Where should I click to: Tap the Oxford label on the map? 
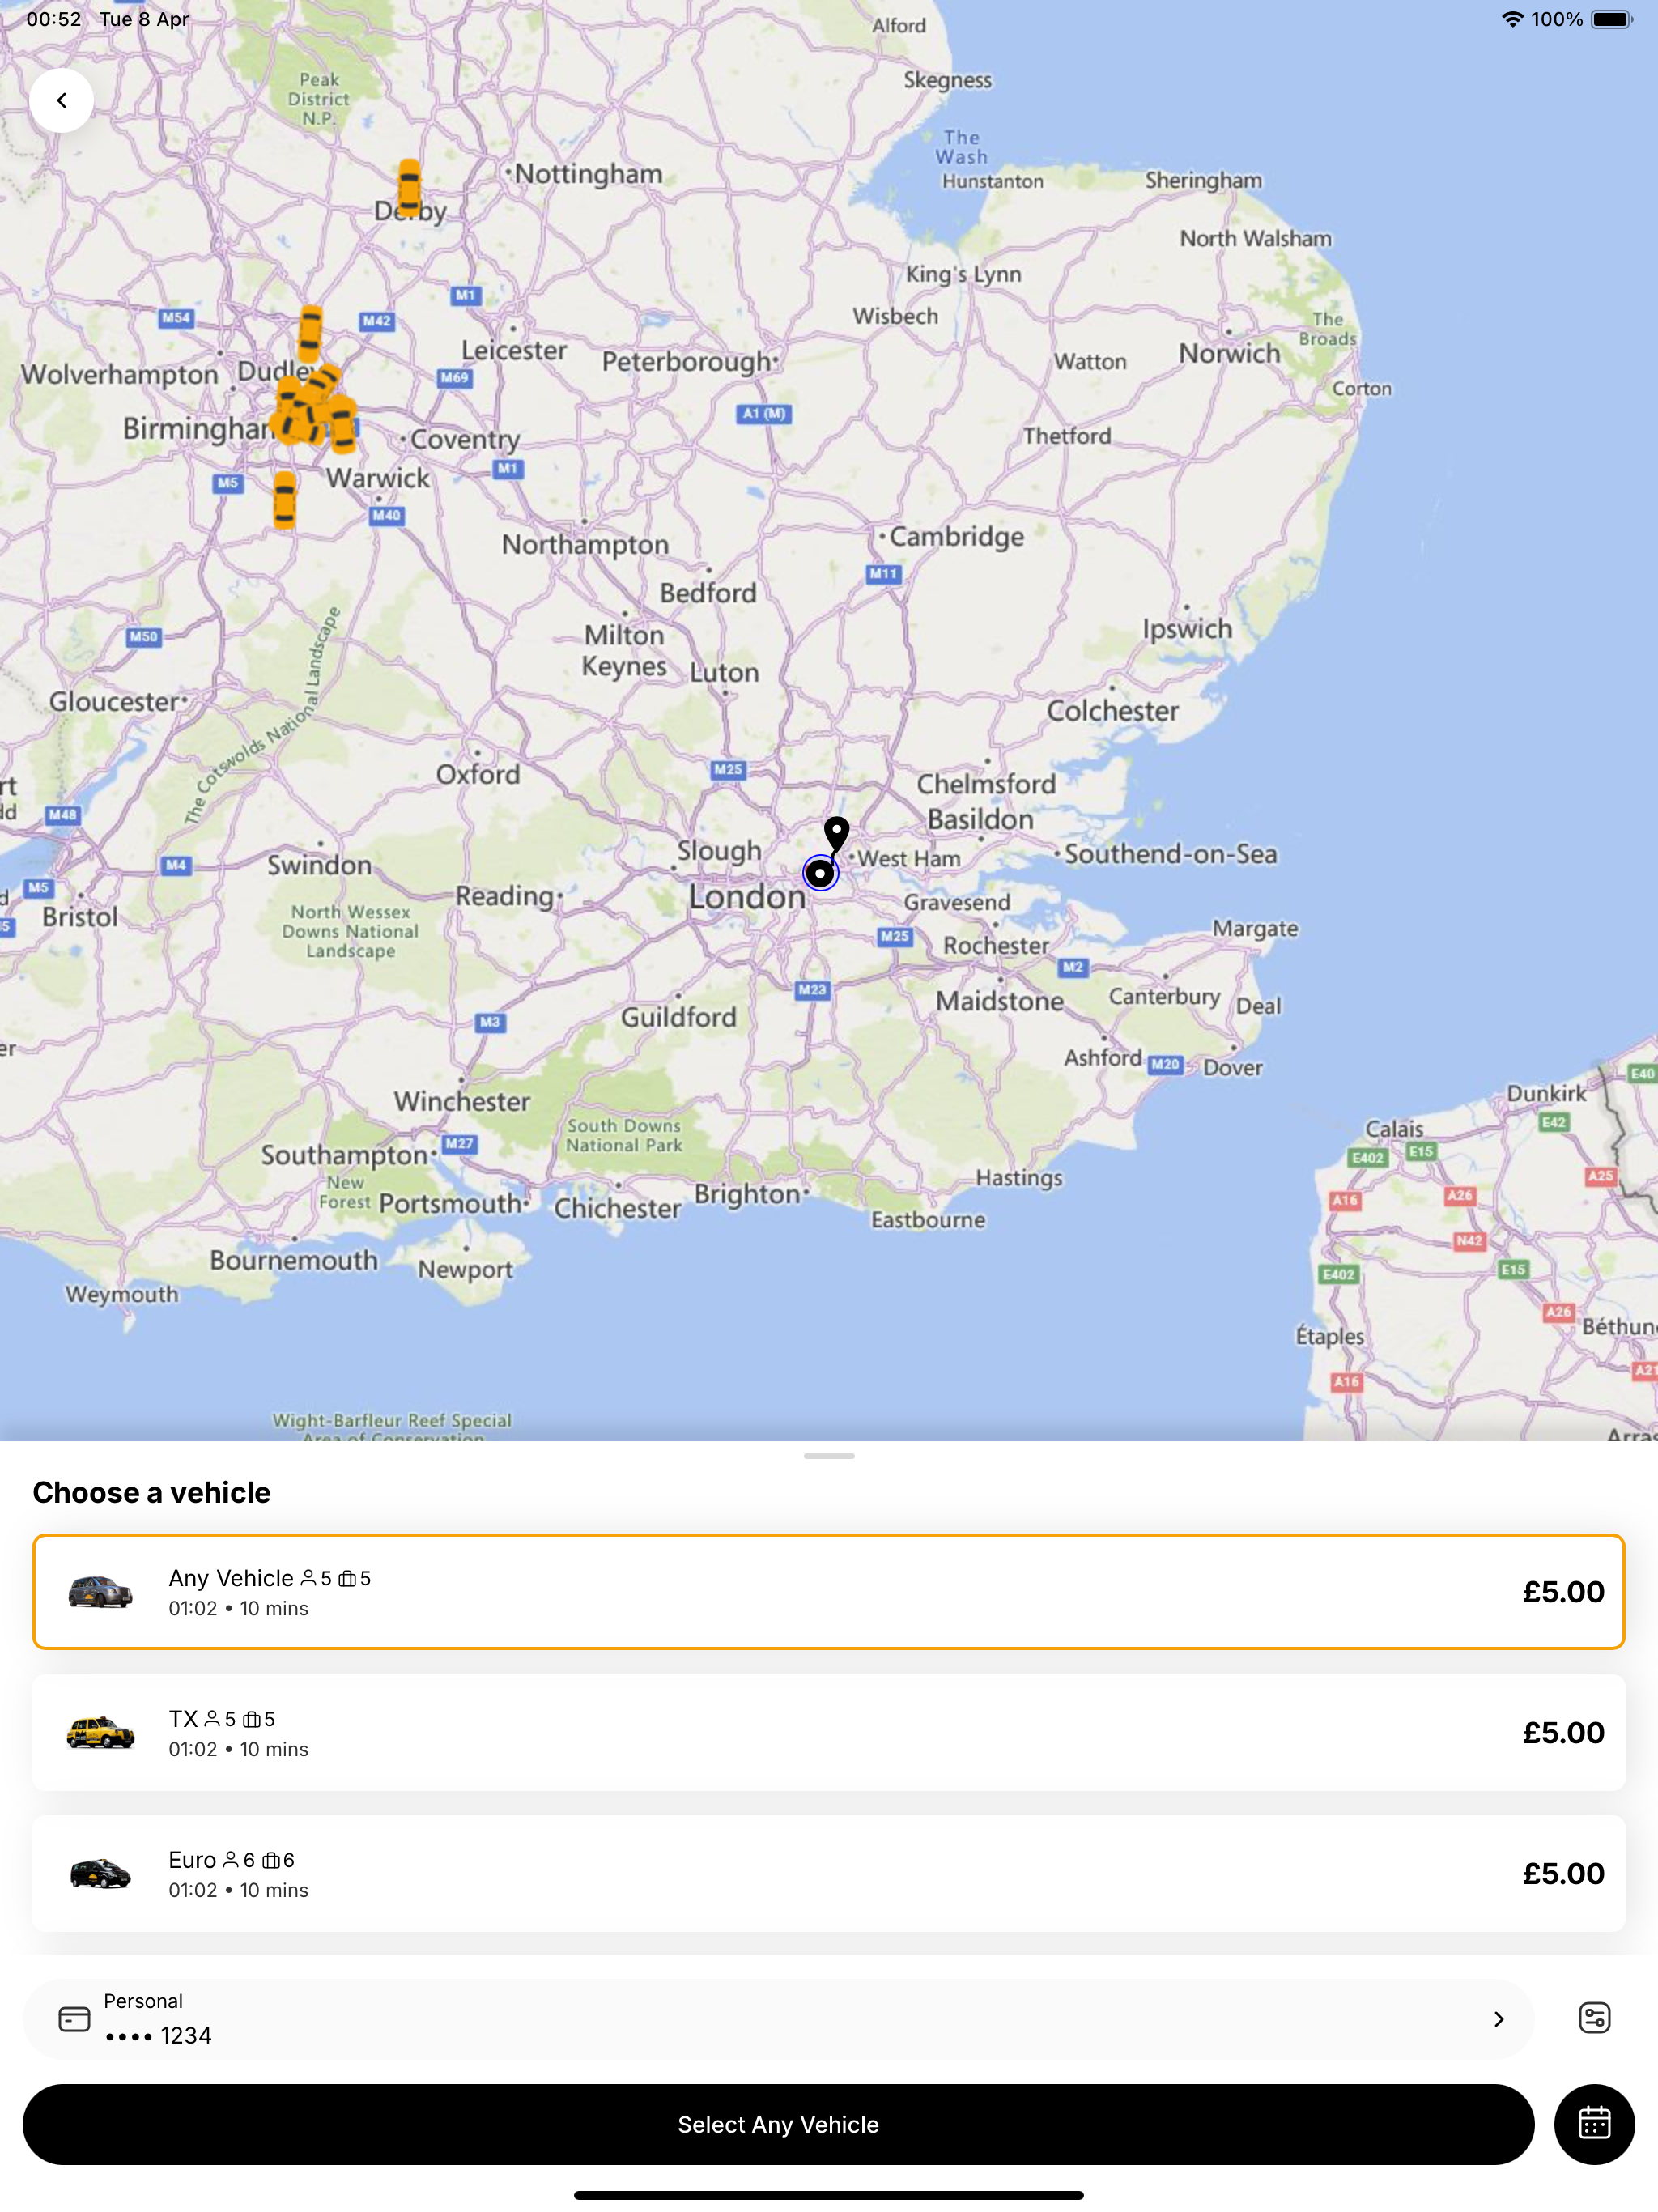(478, 774)
